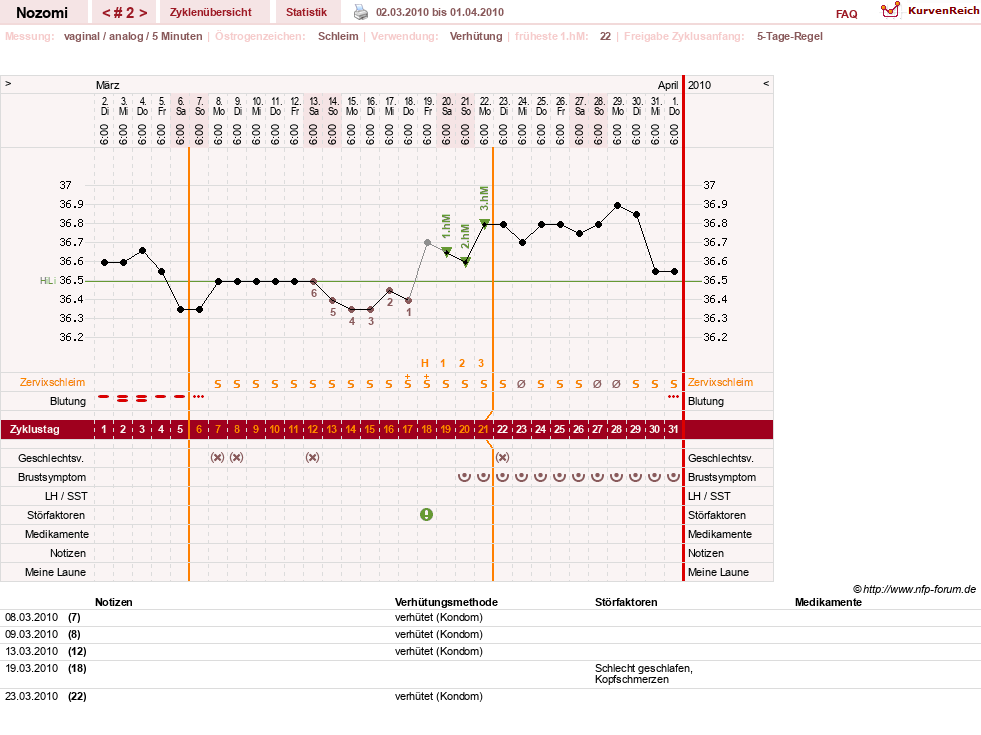This screenshot has width=981, height=735.
Task: Click the Geschlechtsv. mark on cycle day 8
Action: (x=236, y=457)
